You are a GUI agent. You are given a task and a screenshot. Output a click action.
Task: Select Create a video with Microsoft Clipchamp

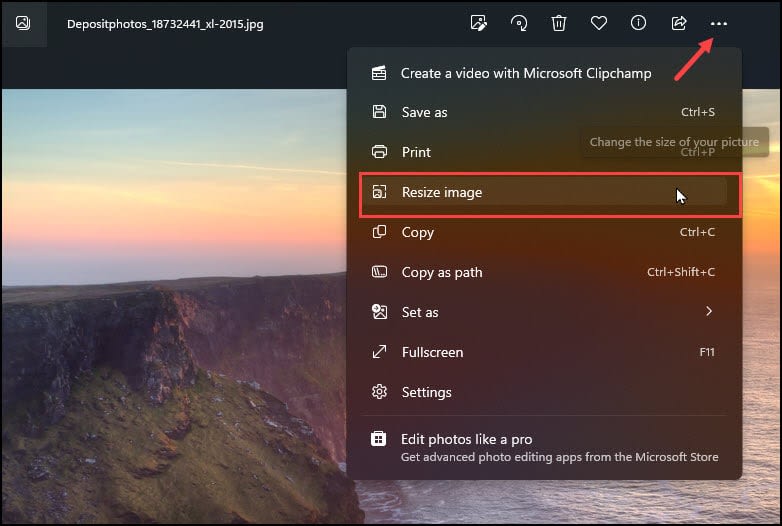pyautogui.click(x=545, y=73)
